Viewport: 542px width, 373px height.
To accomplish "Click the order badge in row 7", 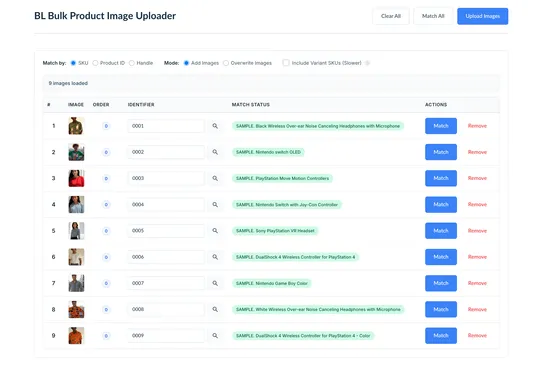I will 106,283.
